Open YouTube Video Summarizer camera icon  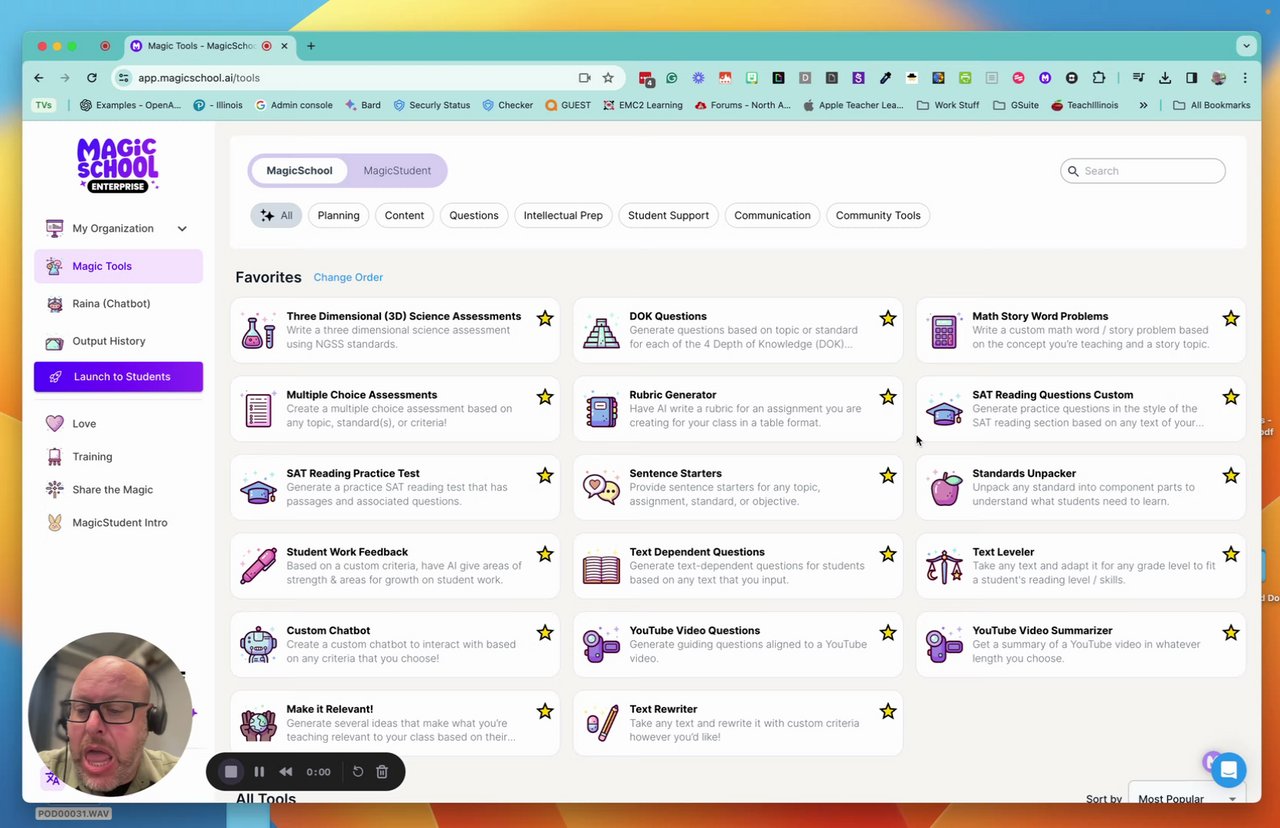coord(944,645)
